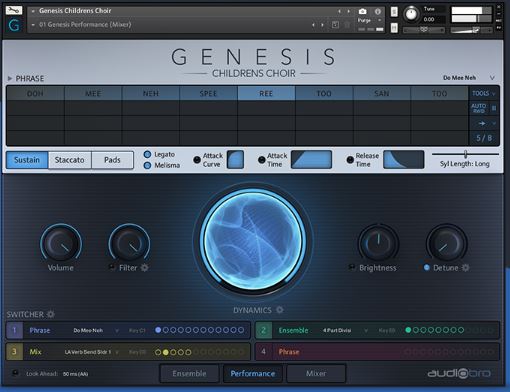Image resolution: width=510 pixels, height=392 pixels.
Task: Select switcher slot number 4
Action: tap(263, 352)
